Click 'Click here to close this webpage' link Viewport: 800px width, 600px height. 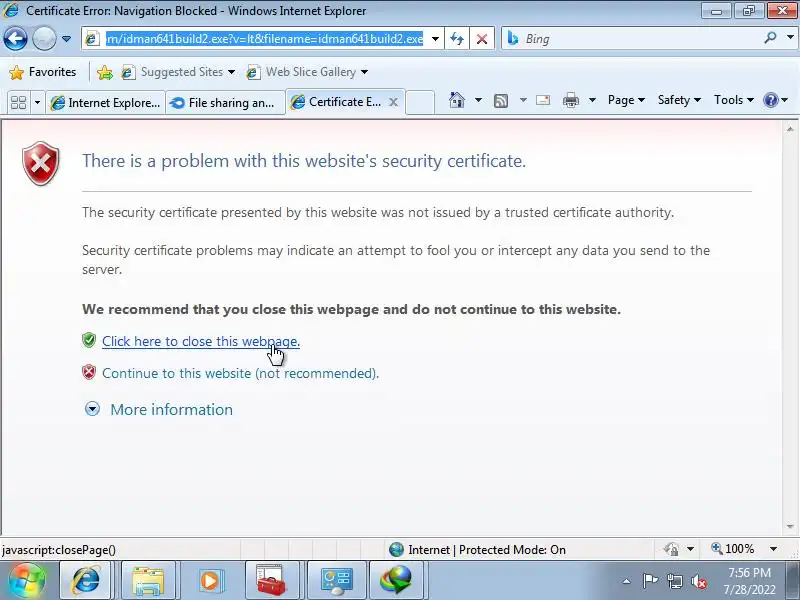(201, 341)
